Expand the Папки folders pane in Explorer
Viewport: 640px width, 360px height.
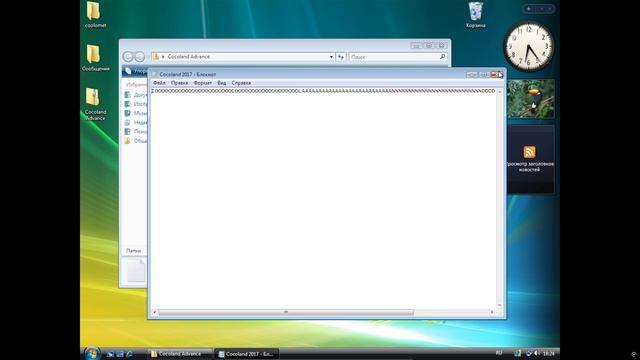pos(134,251)
